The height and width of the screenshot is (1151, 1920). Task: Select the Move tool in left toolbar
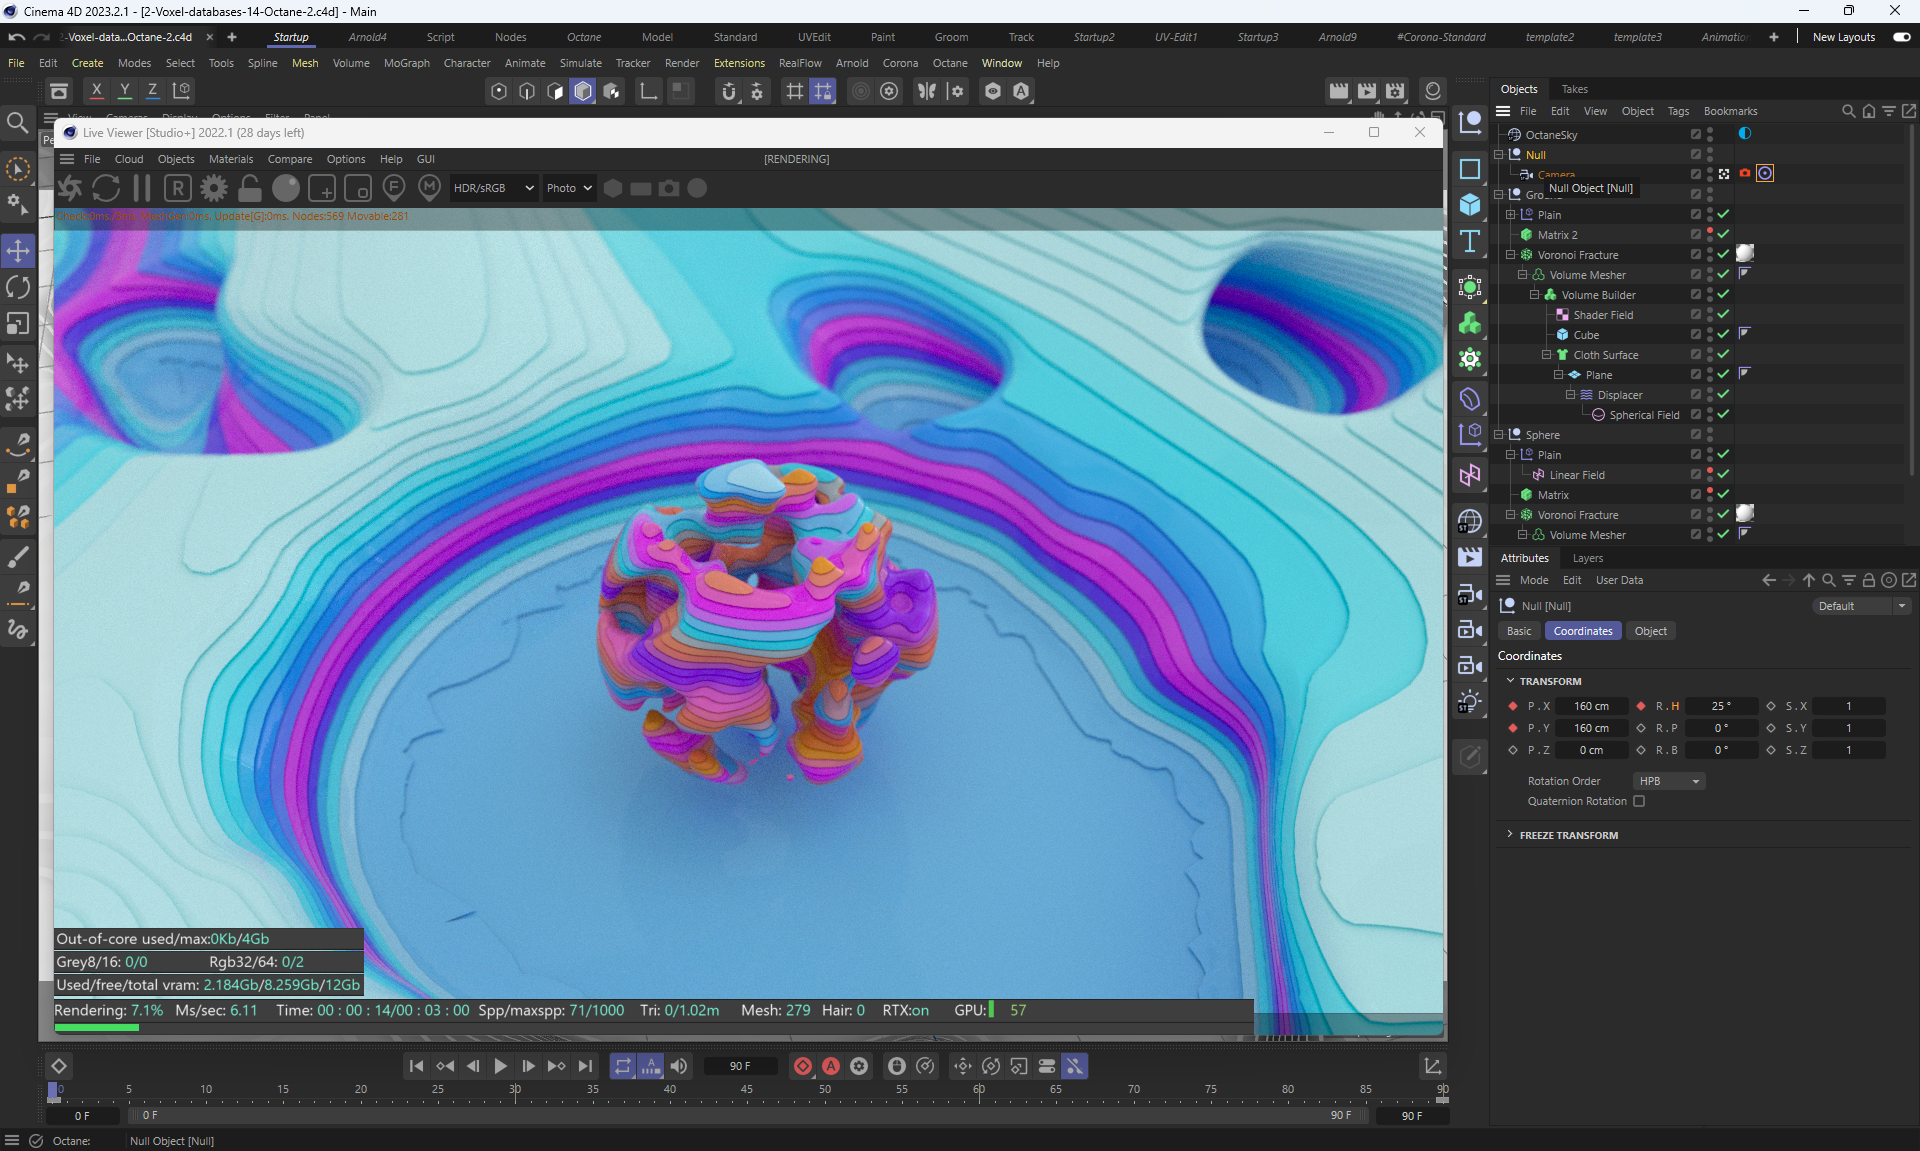[x=18, y=250]
